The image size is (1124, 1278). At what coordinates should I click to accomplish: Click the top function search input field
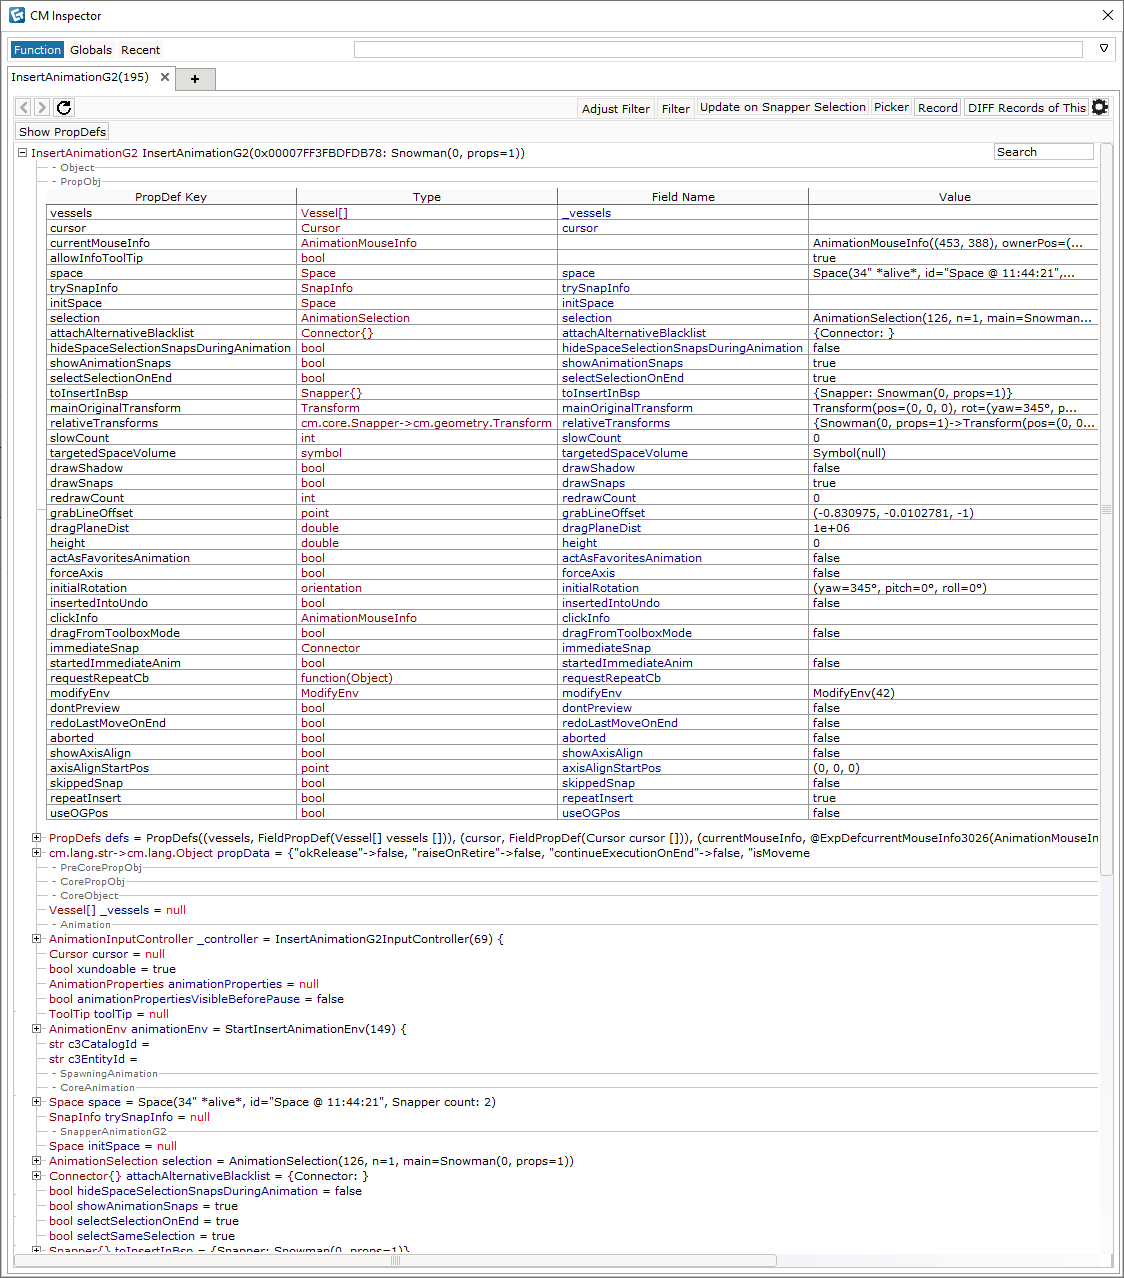pyautogui.click(x=718, y=49)
